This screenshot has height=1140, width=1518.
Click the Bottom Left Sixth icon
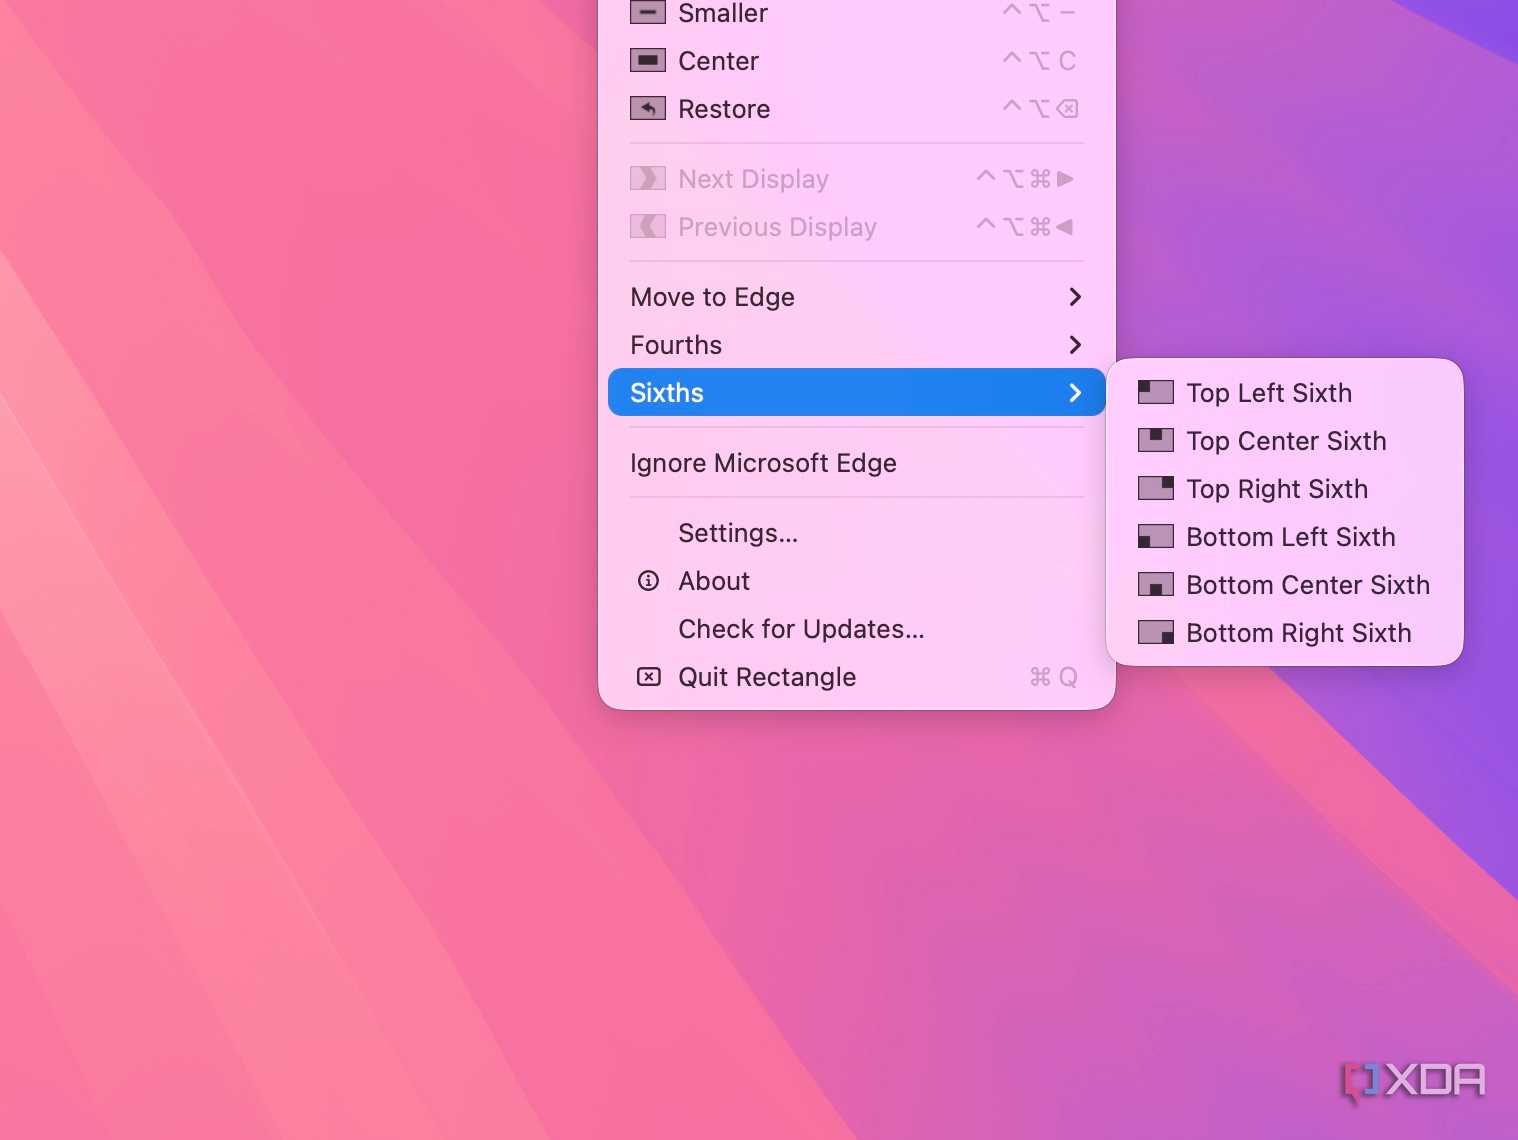pyautogui.click(x=1156, y=536)
